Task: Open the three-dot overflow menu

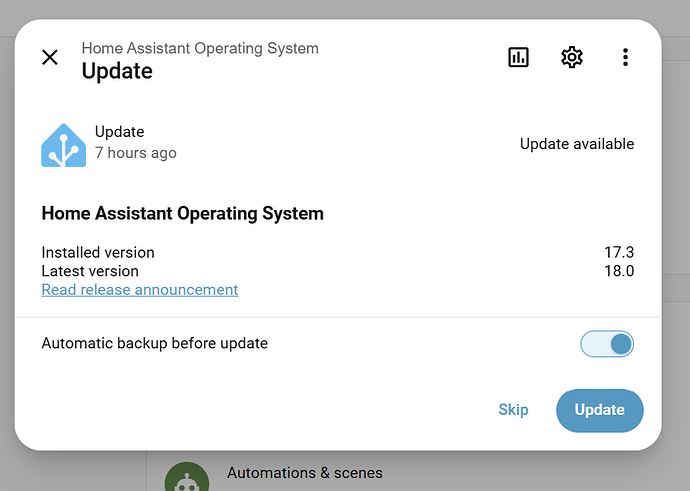Action: pyautogui.click(x=625, y=57)
